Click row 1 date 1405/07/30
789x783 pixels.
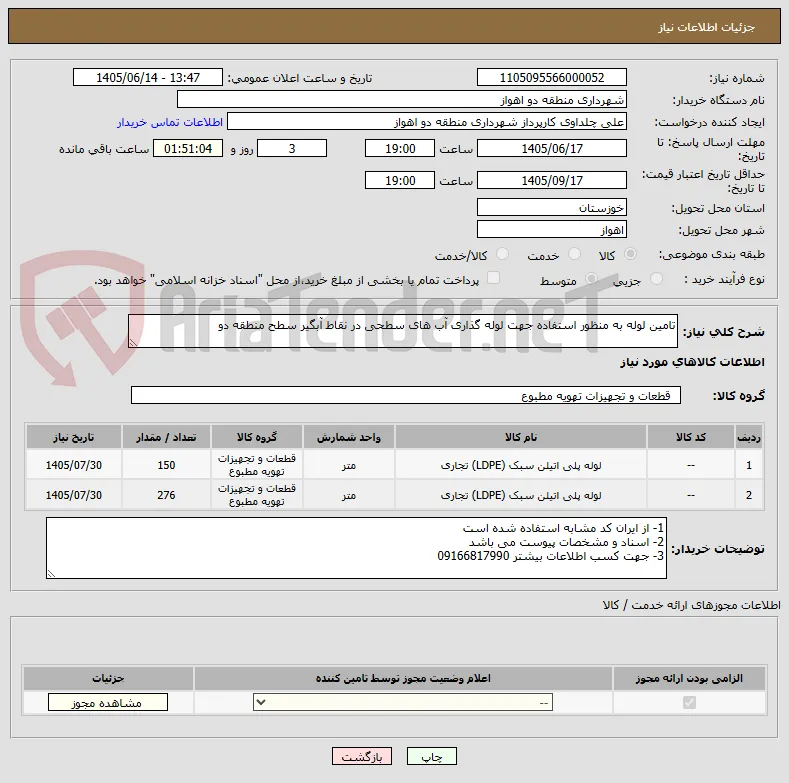tap(73, 465)
